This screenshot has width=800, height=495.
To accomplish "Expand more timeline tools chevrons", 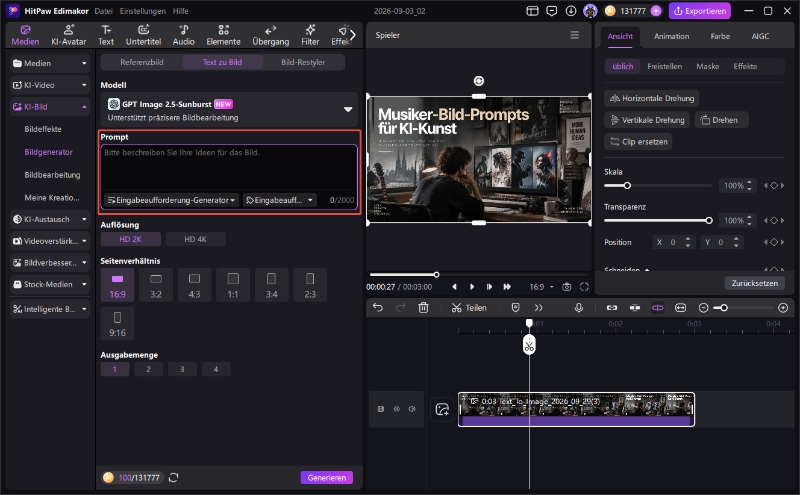I will 539,308.
